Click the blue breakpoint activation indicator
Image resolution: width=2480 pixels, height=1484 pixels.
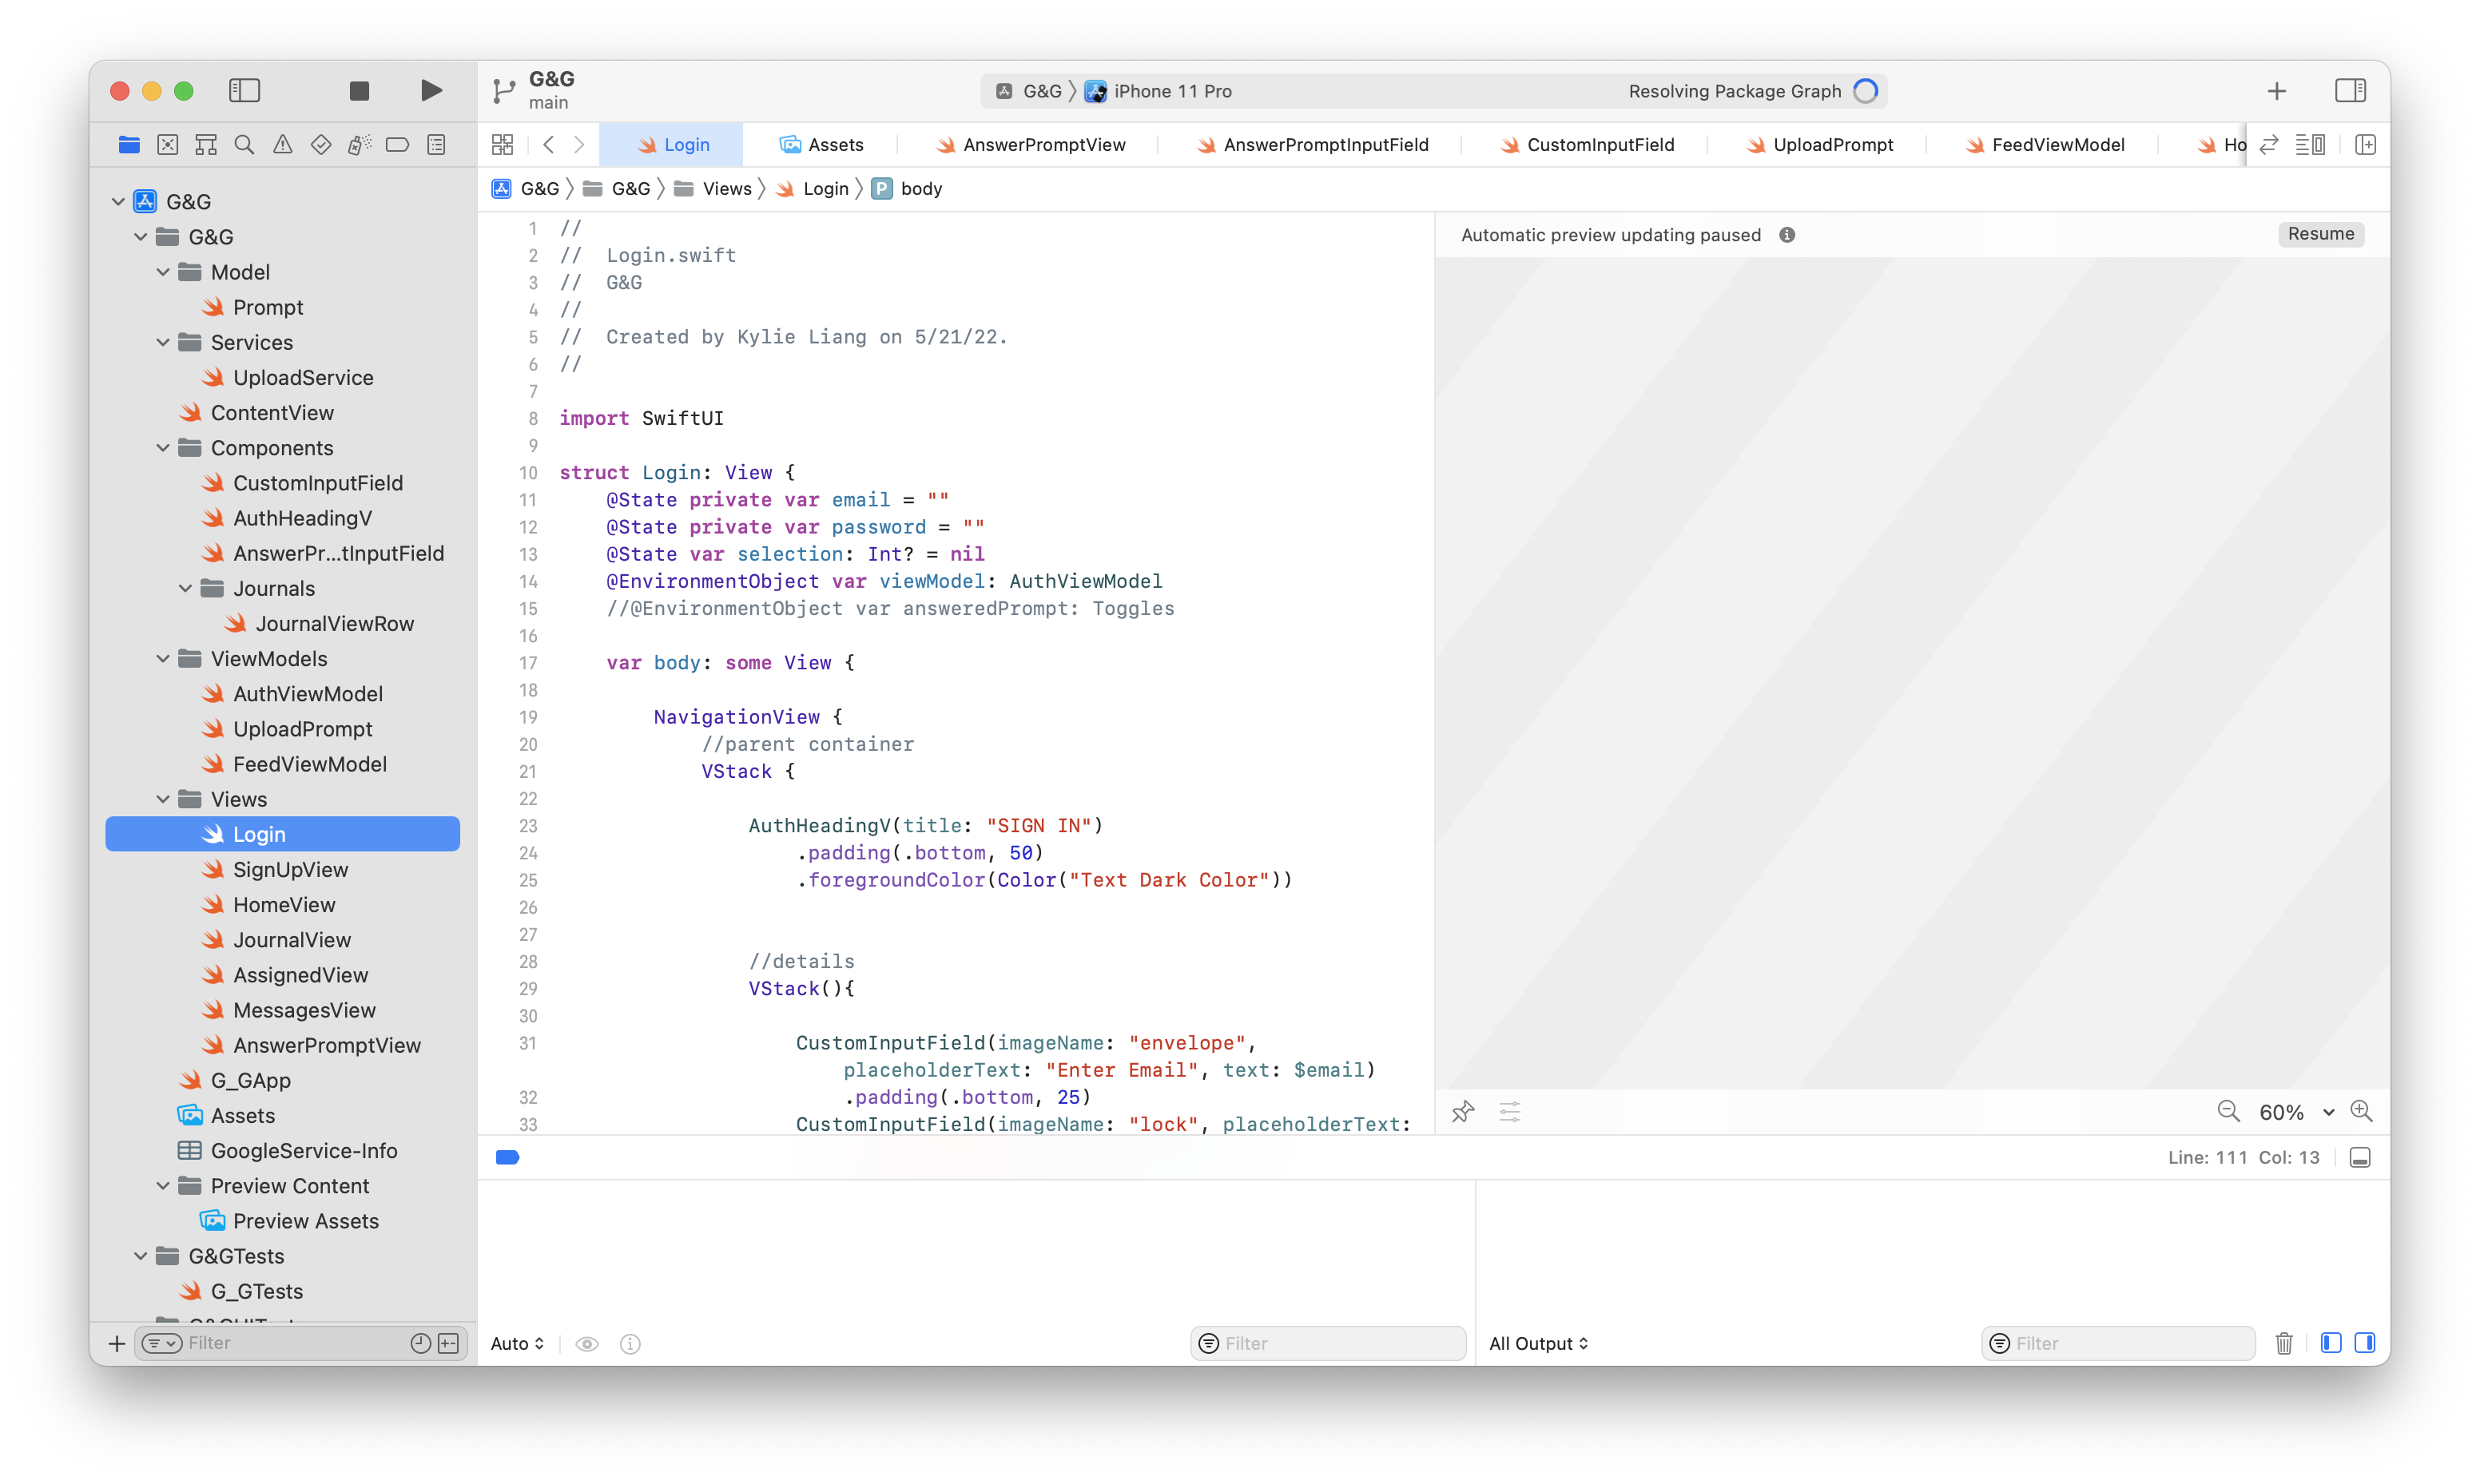coord(508,1158)
